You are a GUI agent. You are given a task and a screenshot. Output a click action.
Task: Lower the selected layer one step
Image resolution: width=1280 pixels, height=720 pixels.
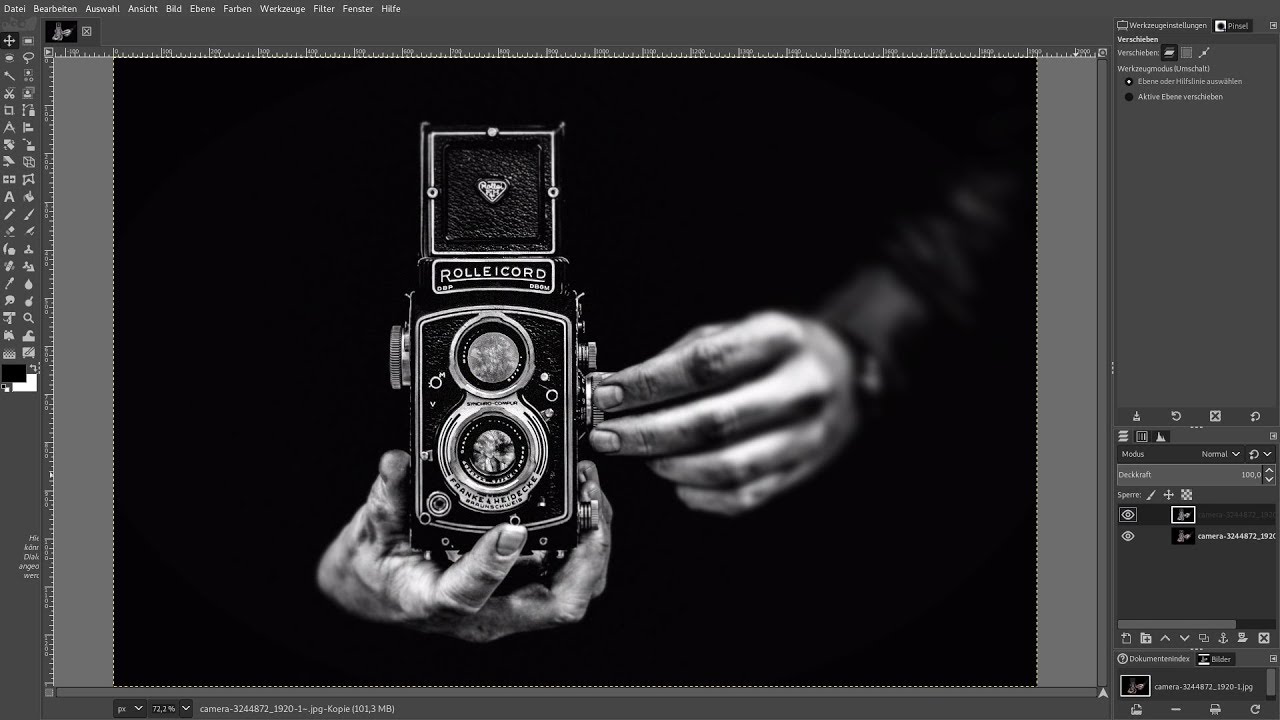[x=1184, y=639]
